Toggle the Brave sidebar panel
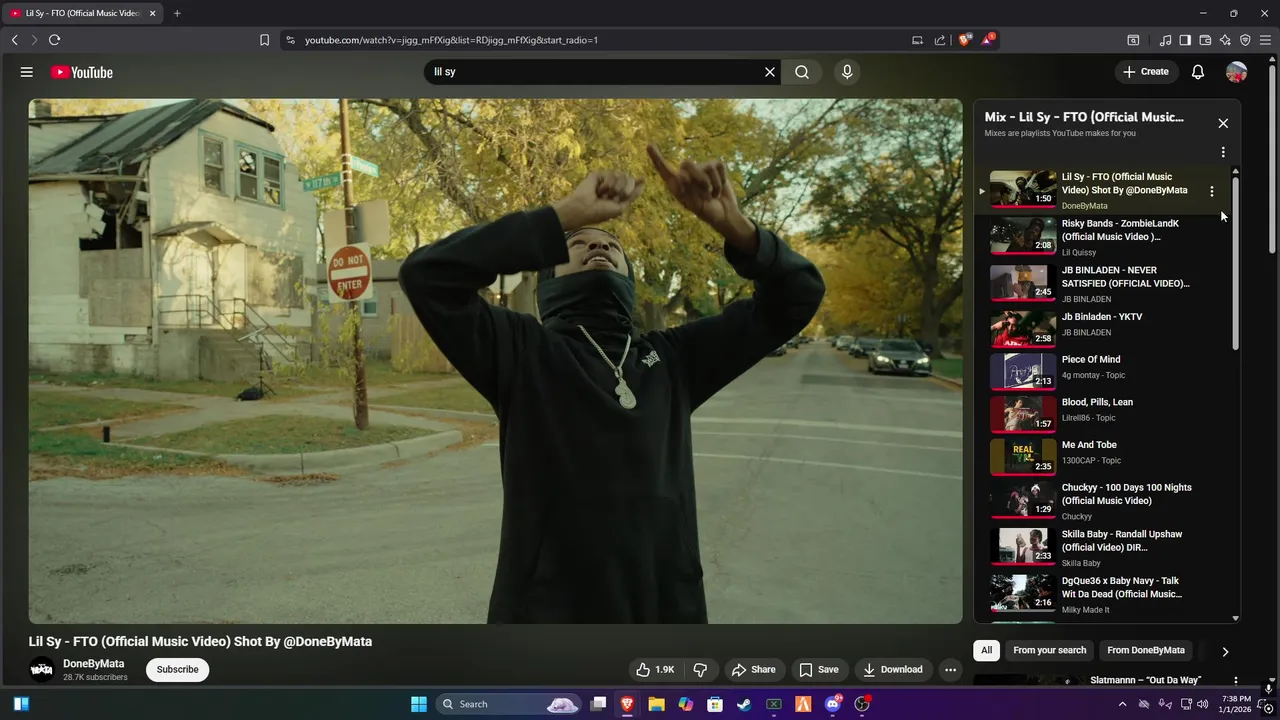 click(x=1185, y=40)
